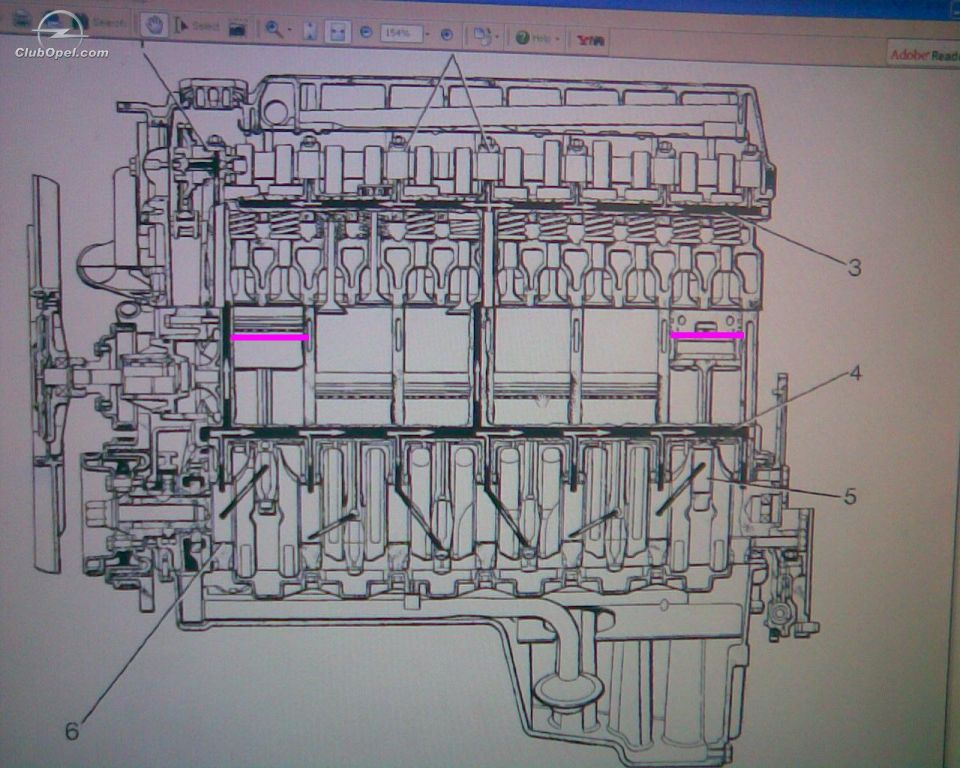Open the Help menu button
Image resolution: width=960 pixels, height=768 pixels.
pos(533,38)
